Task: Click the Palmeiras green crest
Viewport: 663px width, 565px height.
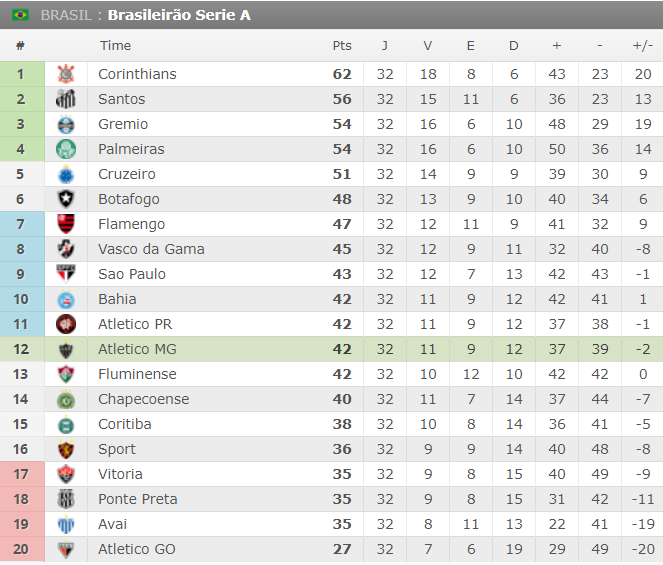Action: tap(66, 149)
